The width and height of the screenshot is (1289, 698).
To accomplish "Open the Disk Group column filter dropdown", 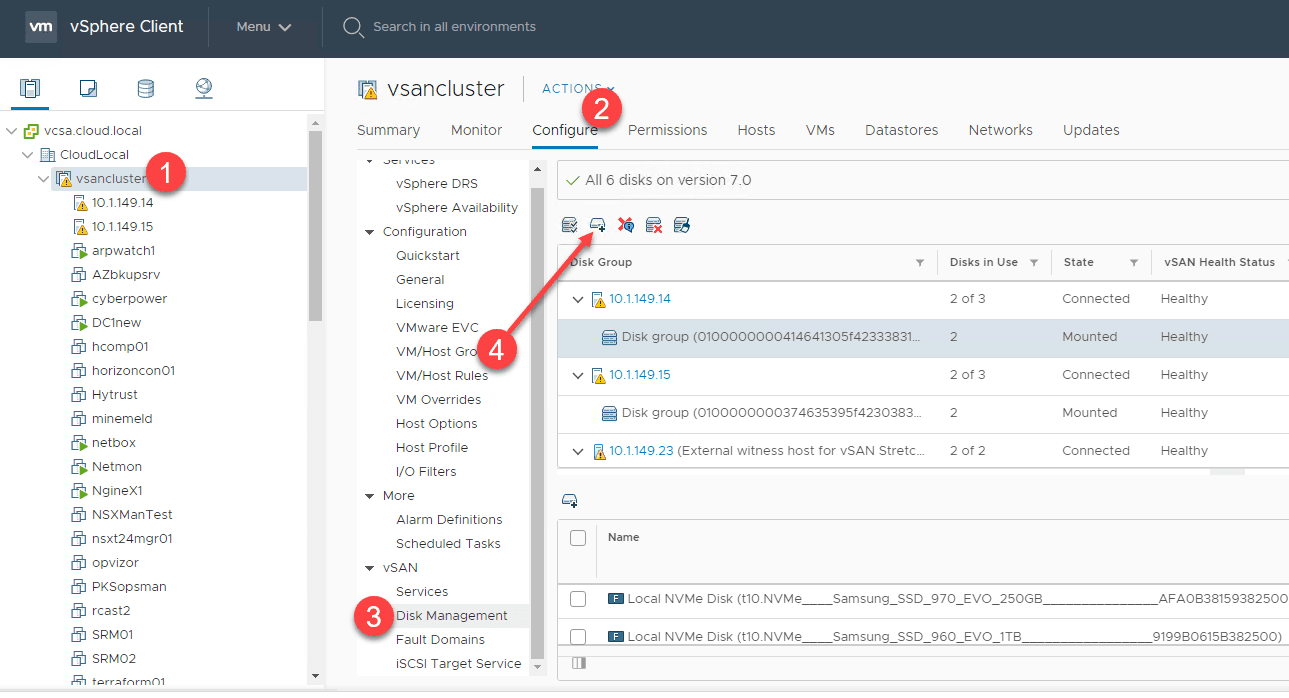I will [921, 262].
